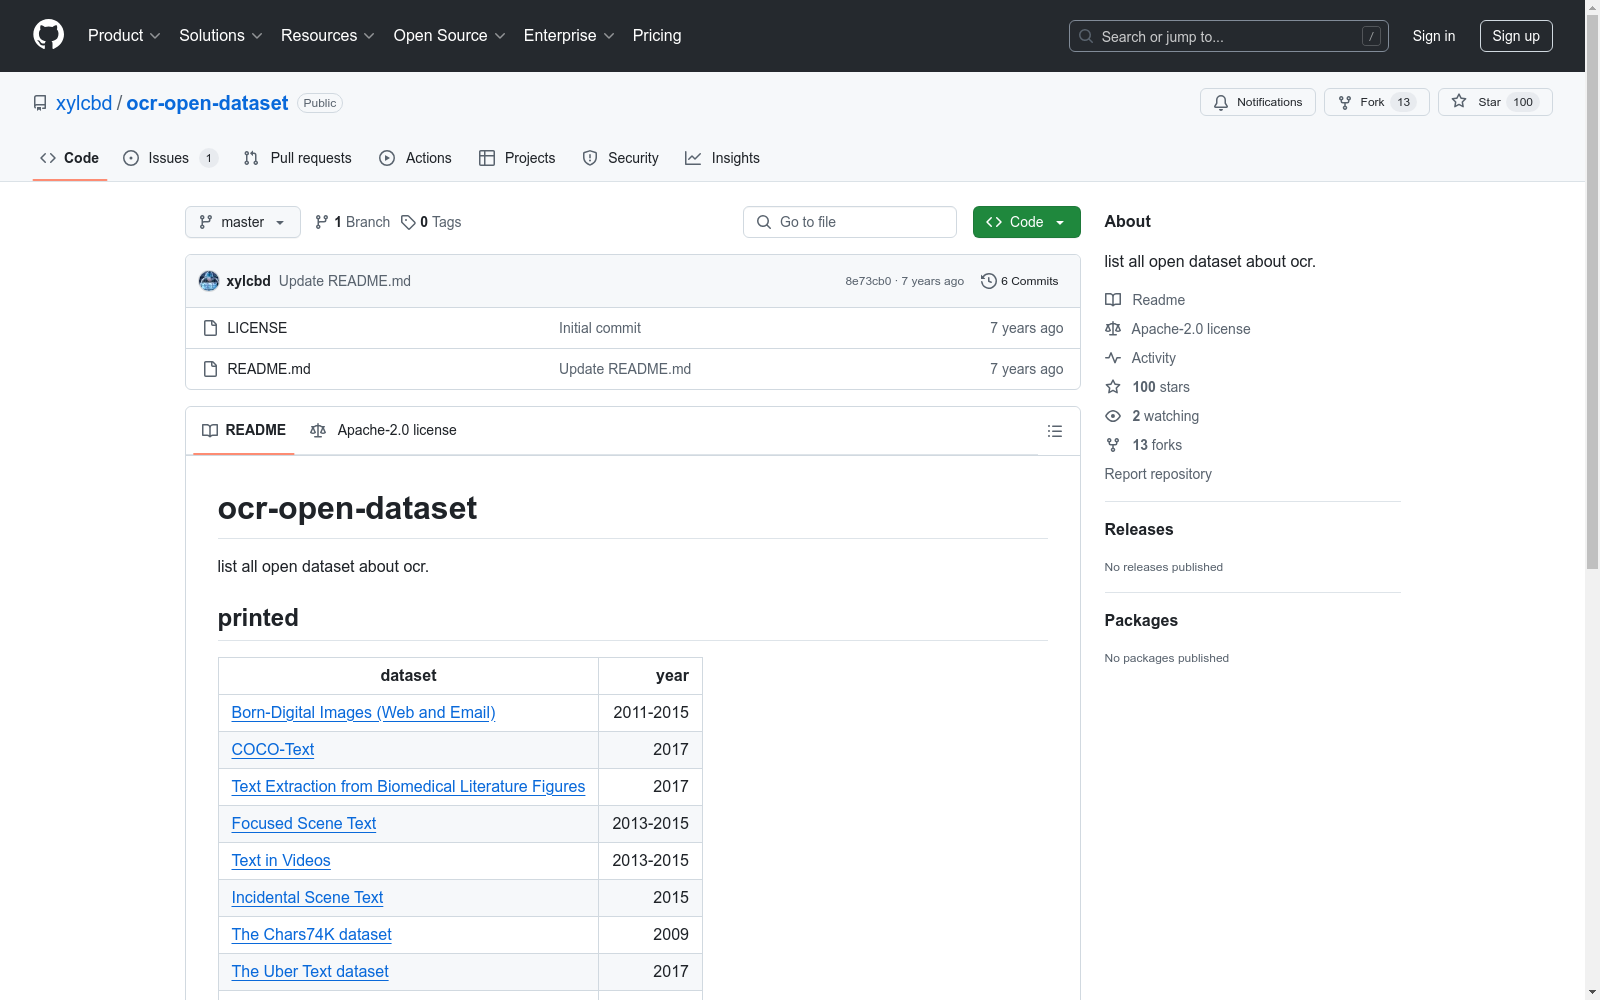Switch to the Code tab
This screenshot has width=1600, height=1000.
pos(70,158)
